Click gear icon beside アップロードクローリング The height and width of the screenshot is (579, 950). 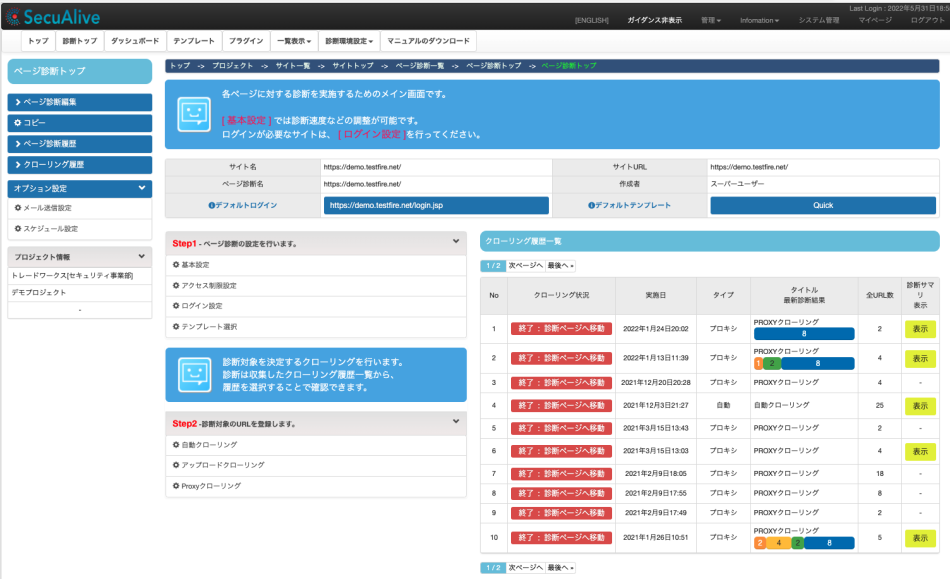[176, 465]
